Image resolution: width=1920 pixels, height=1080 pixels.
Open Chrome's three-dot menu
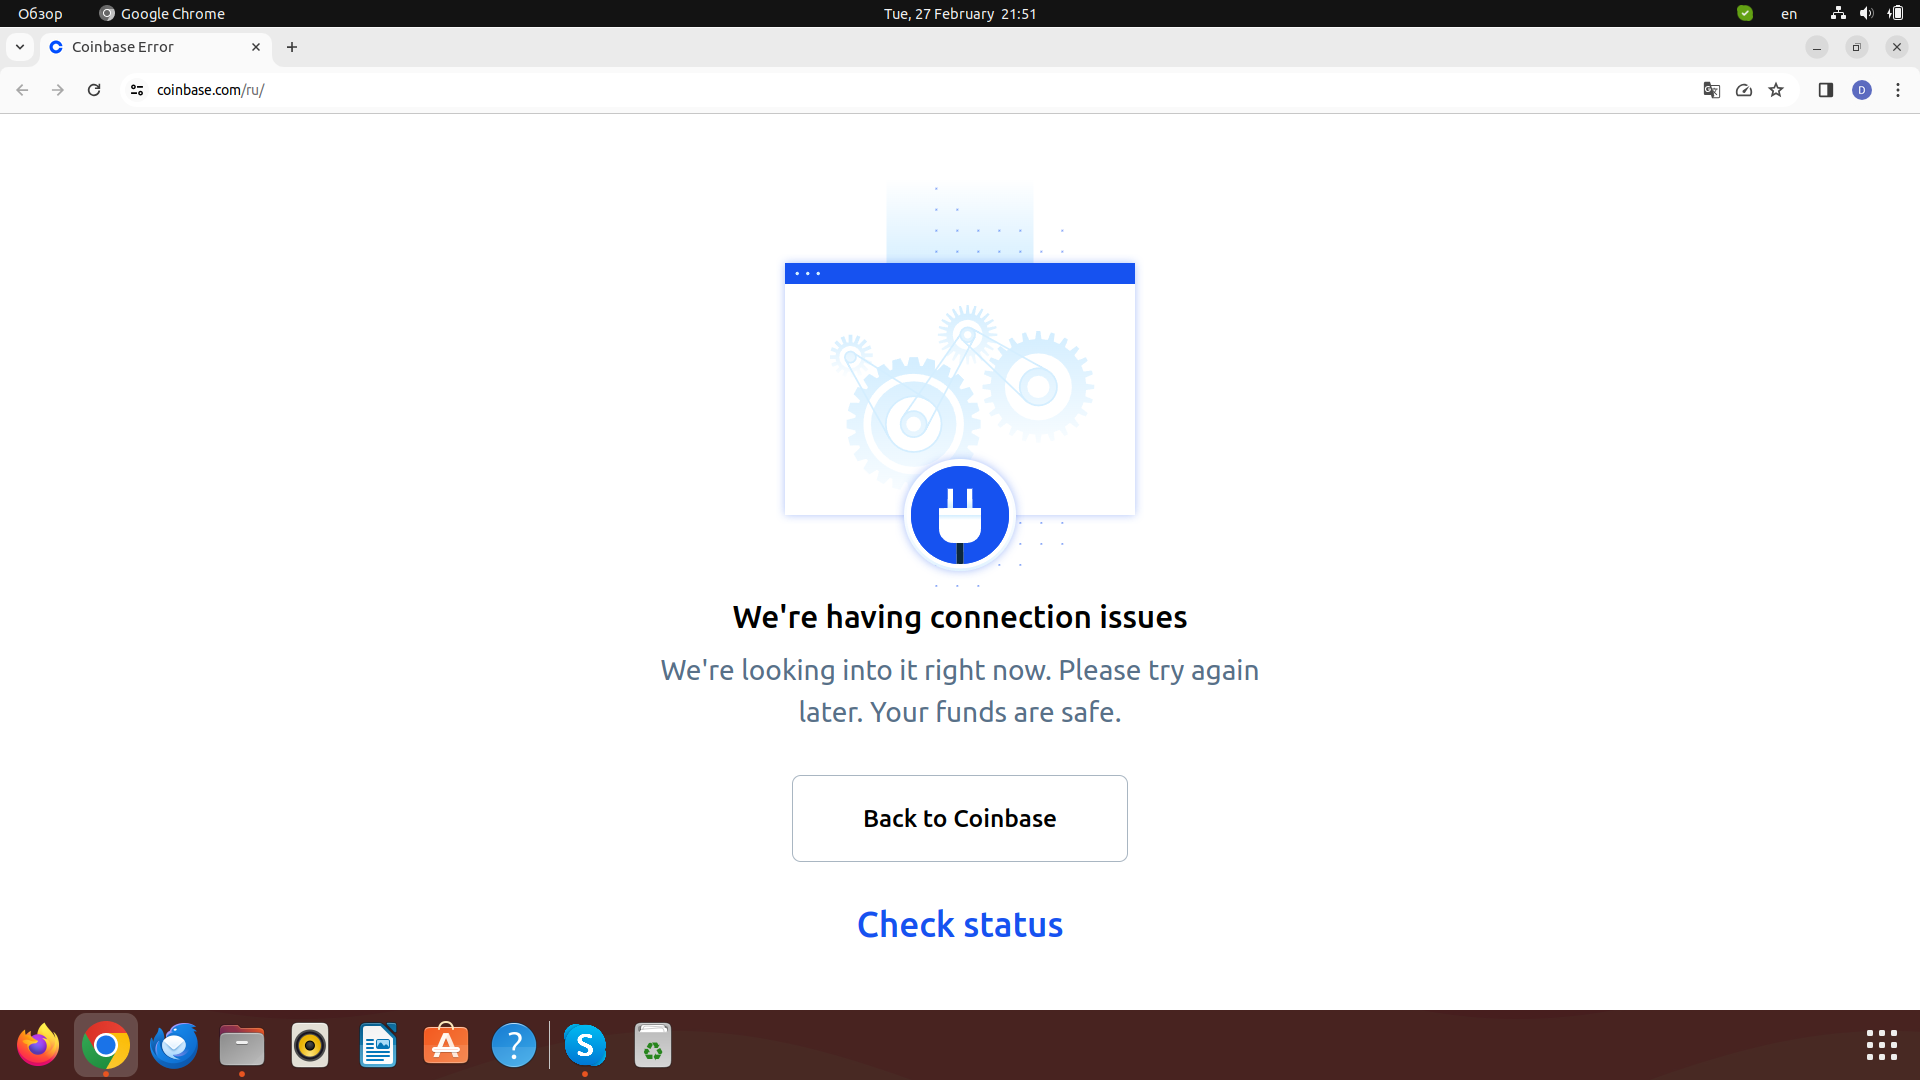[x=1898, y=90]
